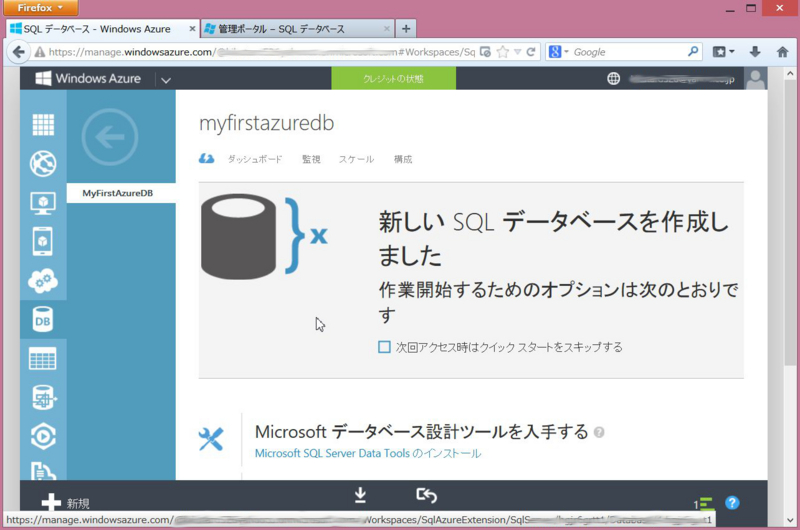
Task: Open Web Sites sidebar icon
Action: [x=43, y=164]
